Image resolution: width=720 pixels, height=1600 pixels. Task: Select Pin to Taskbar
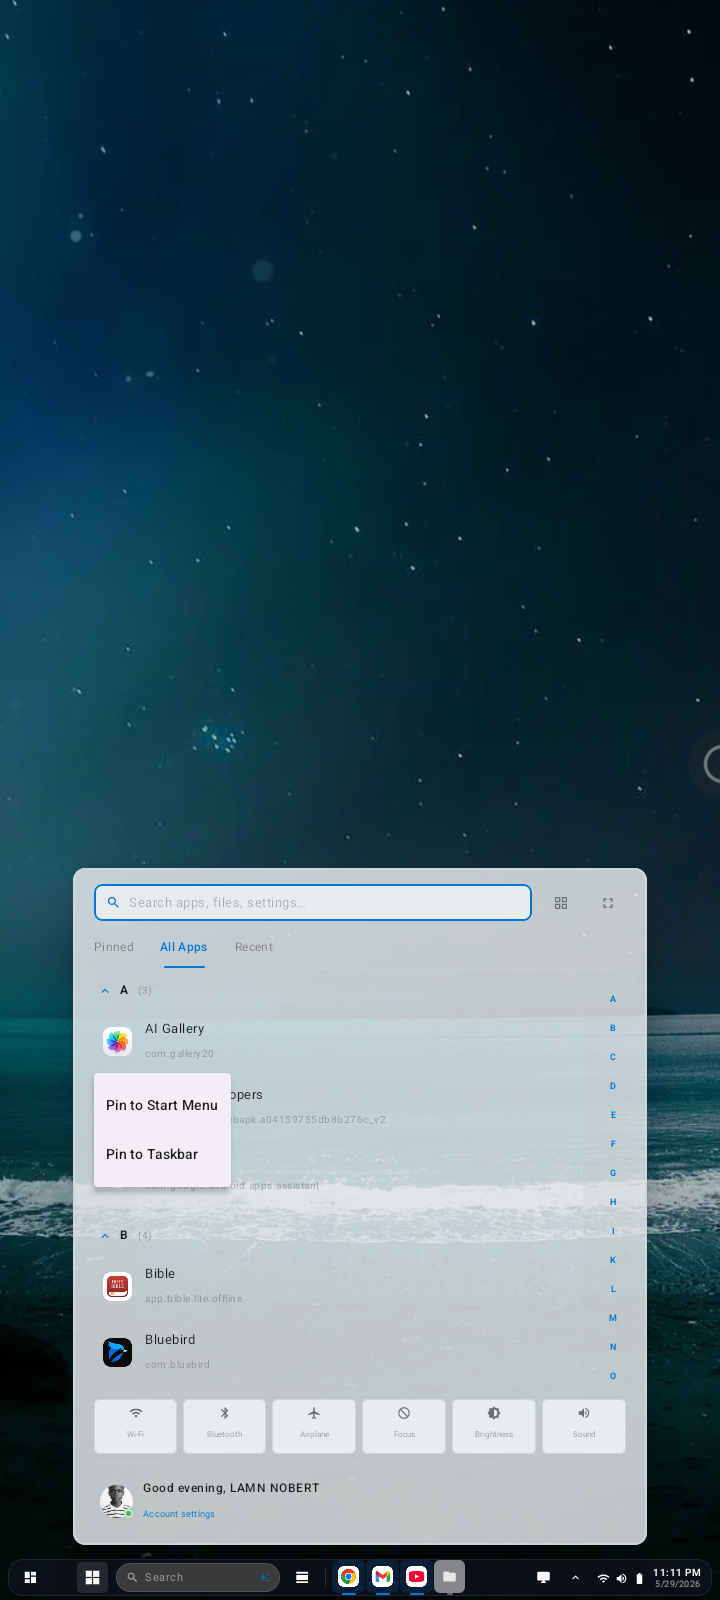[x=162, y=1154]
